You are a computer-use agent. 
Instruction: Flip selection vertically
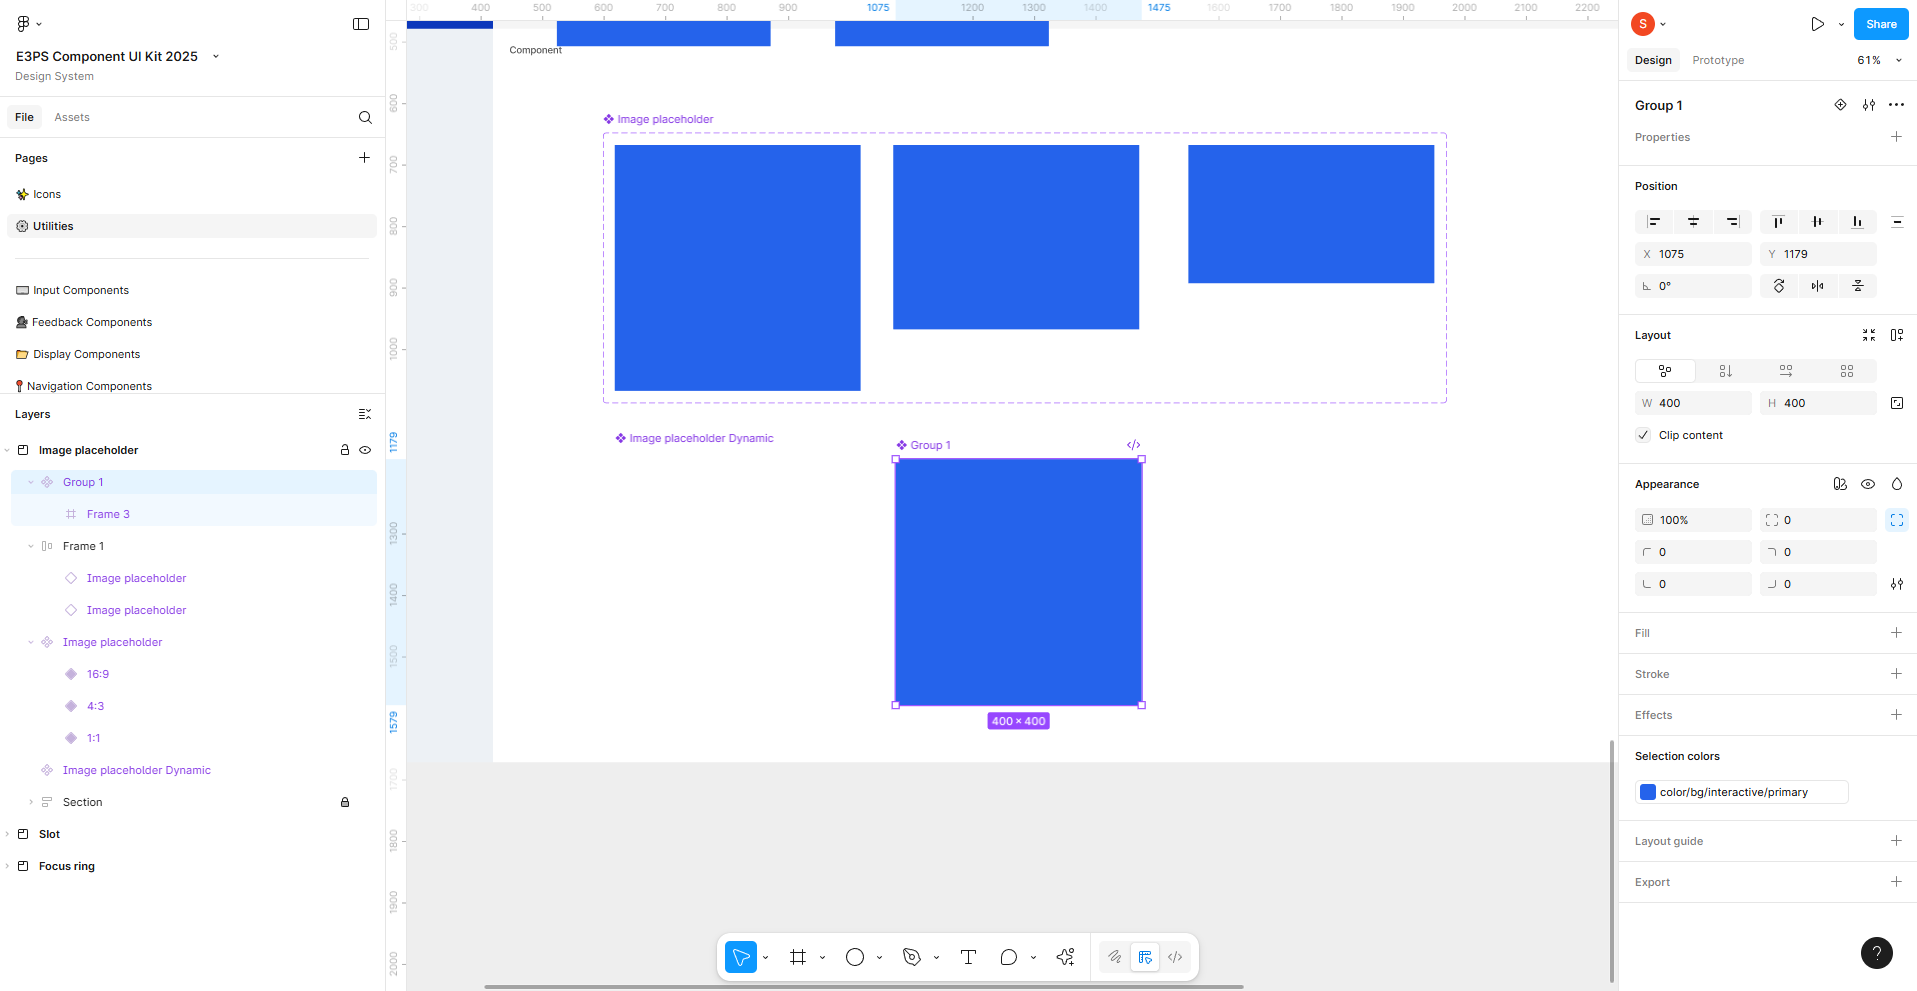coord(1857,286)
